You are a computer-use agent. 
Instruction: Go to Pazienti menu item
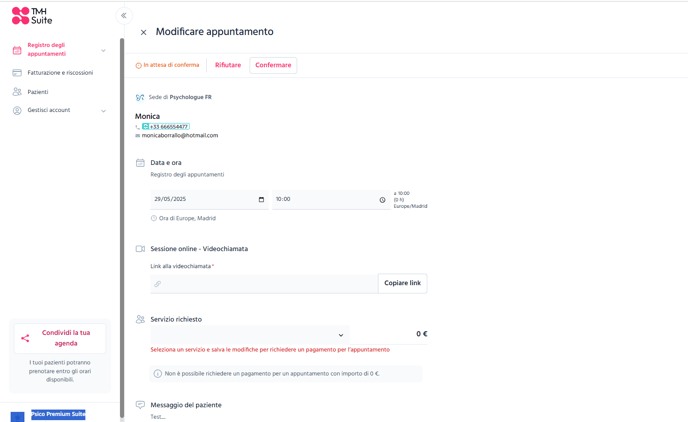click(x=38, y=92)
